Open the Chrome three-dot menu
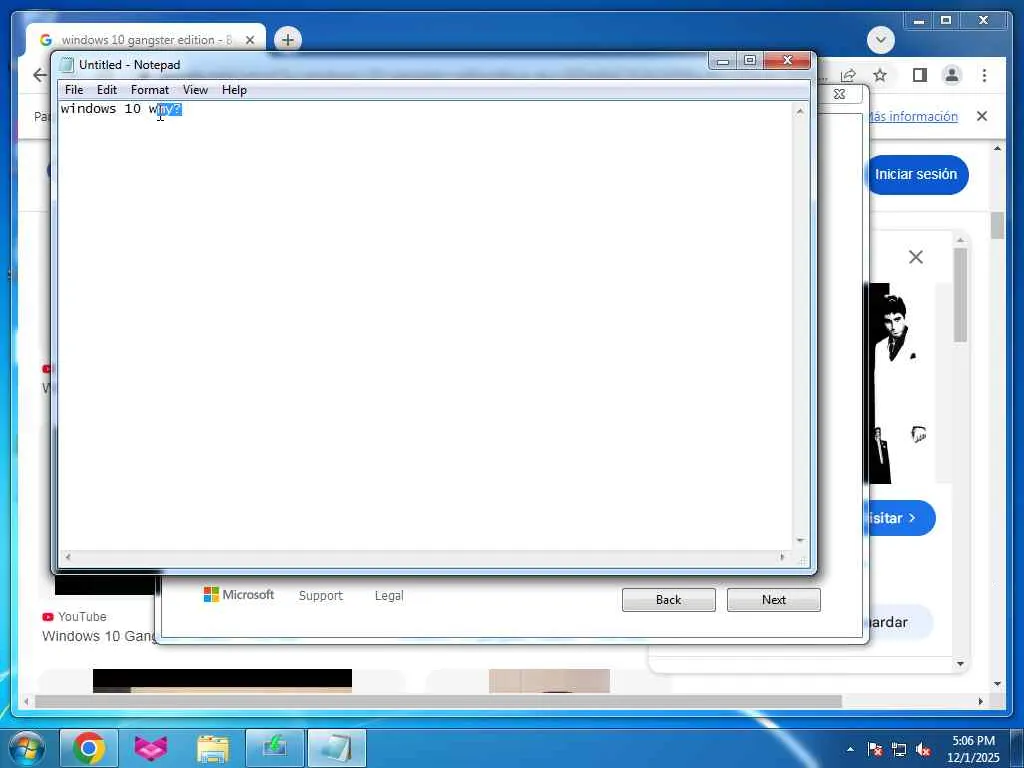This screenshot has height=768, width=1024. click(984, 75)
